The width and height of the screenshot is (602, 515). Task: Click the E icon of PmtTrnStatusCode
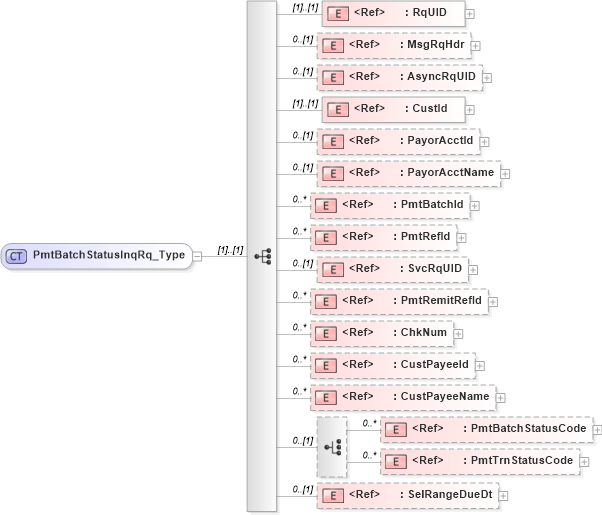(x=396, y=462)
